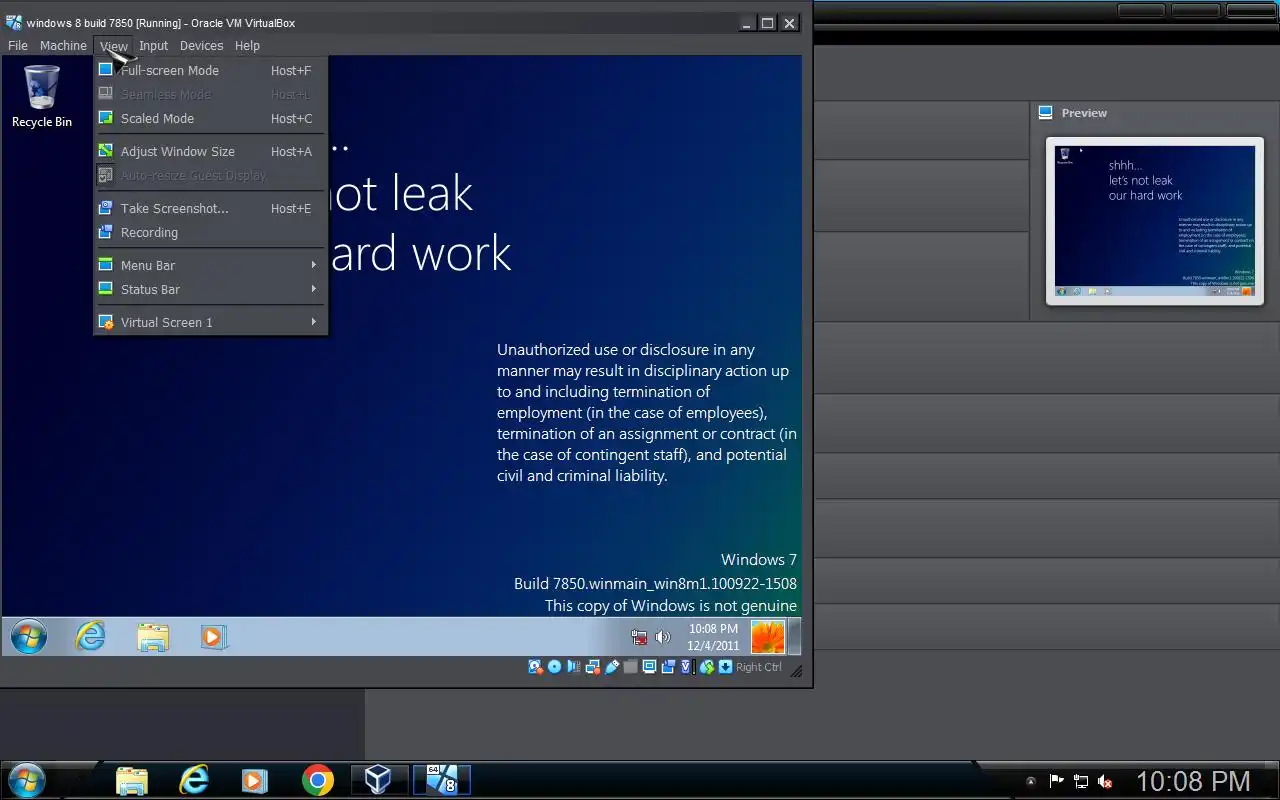Click the VM window resize grip

tap(797, 672)
